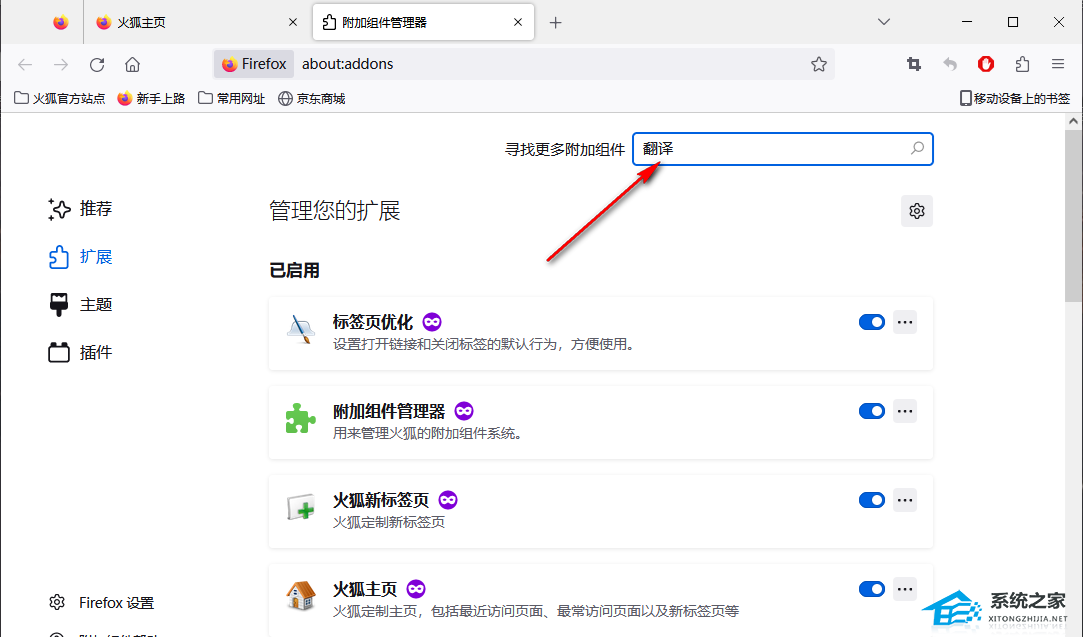The image size is (1083, 637).
Task: Disable the 火狐新标签页 extension toggle
Action: point(872,500)
